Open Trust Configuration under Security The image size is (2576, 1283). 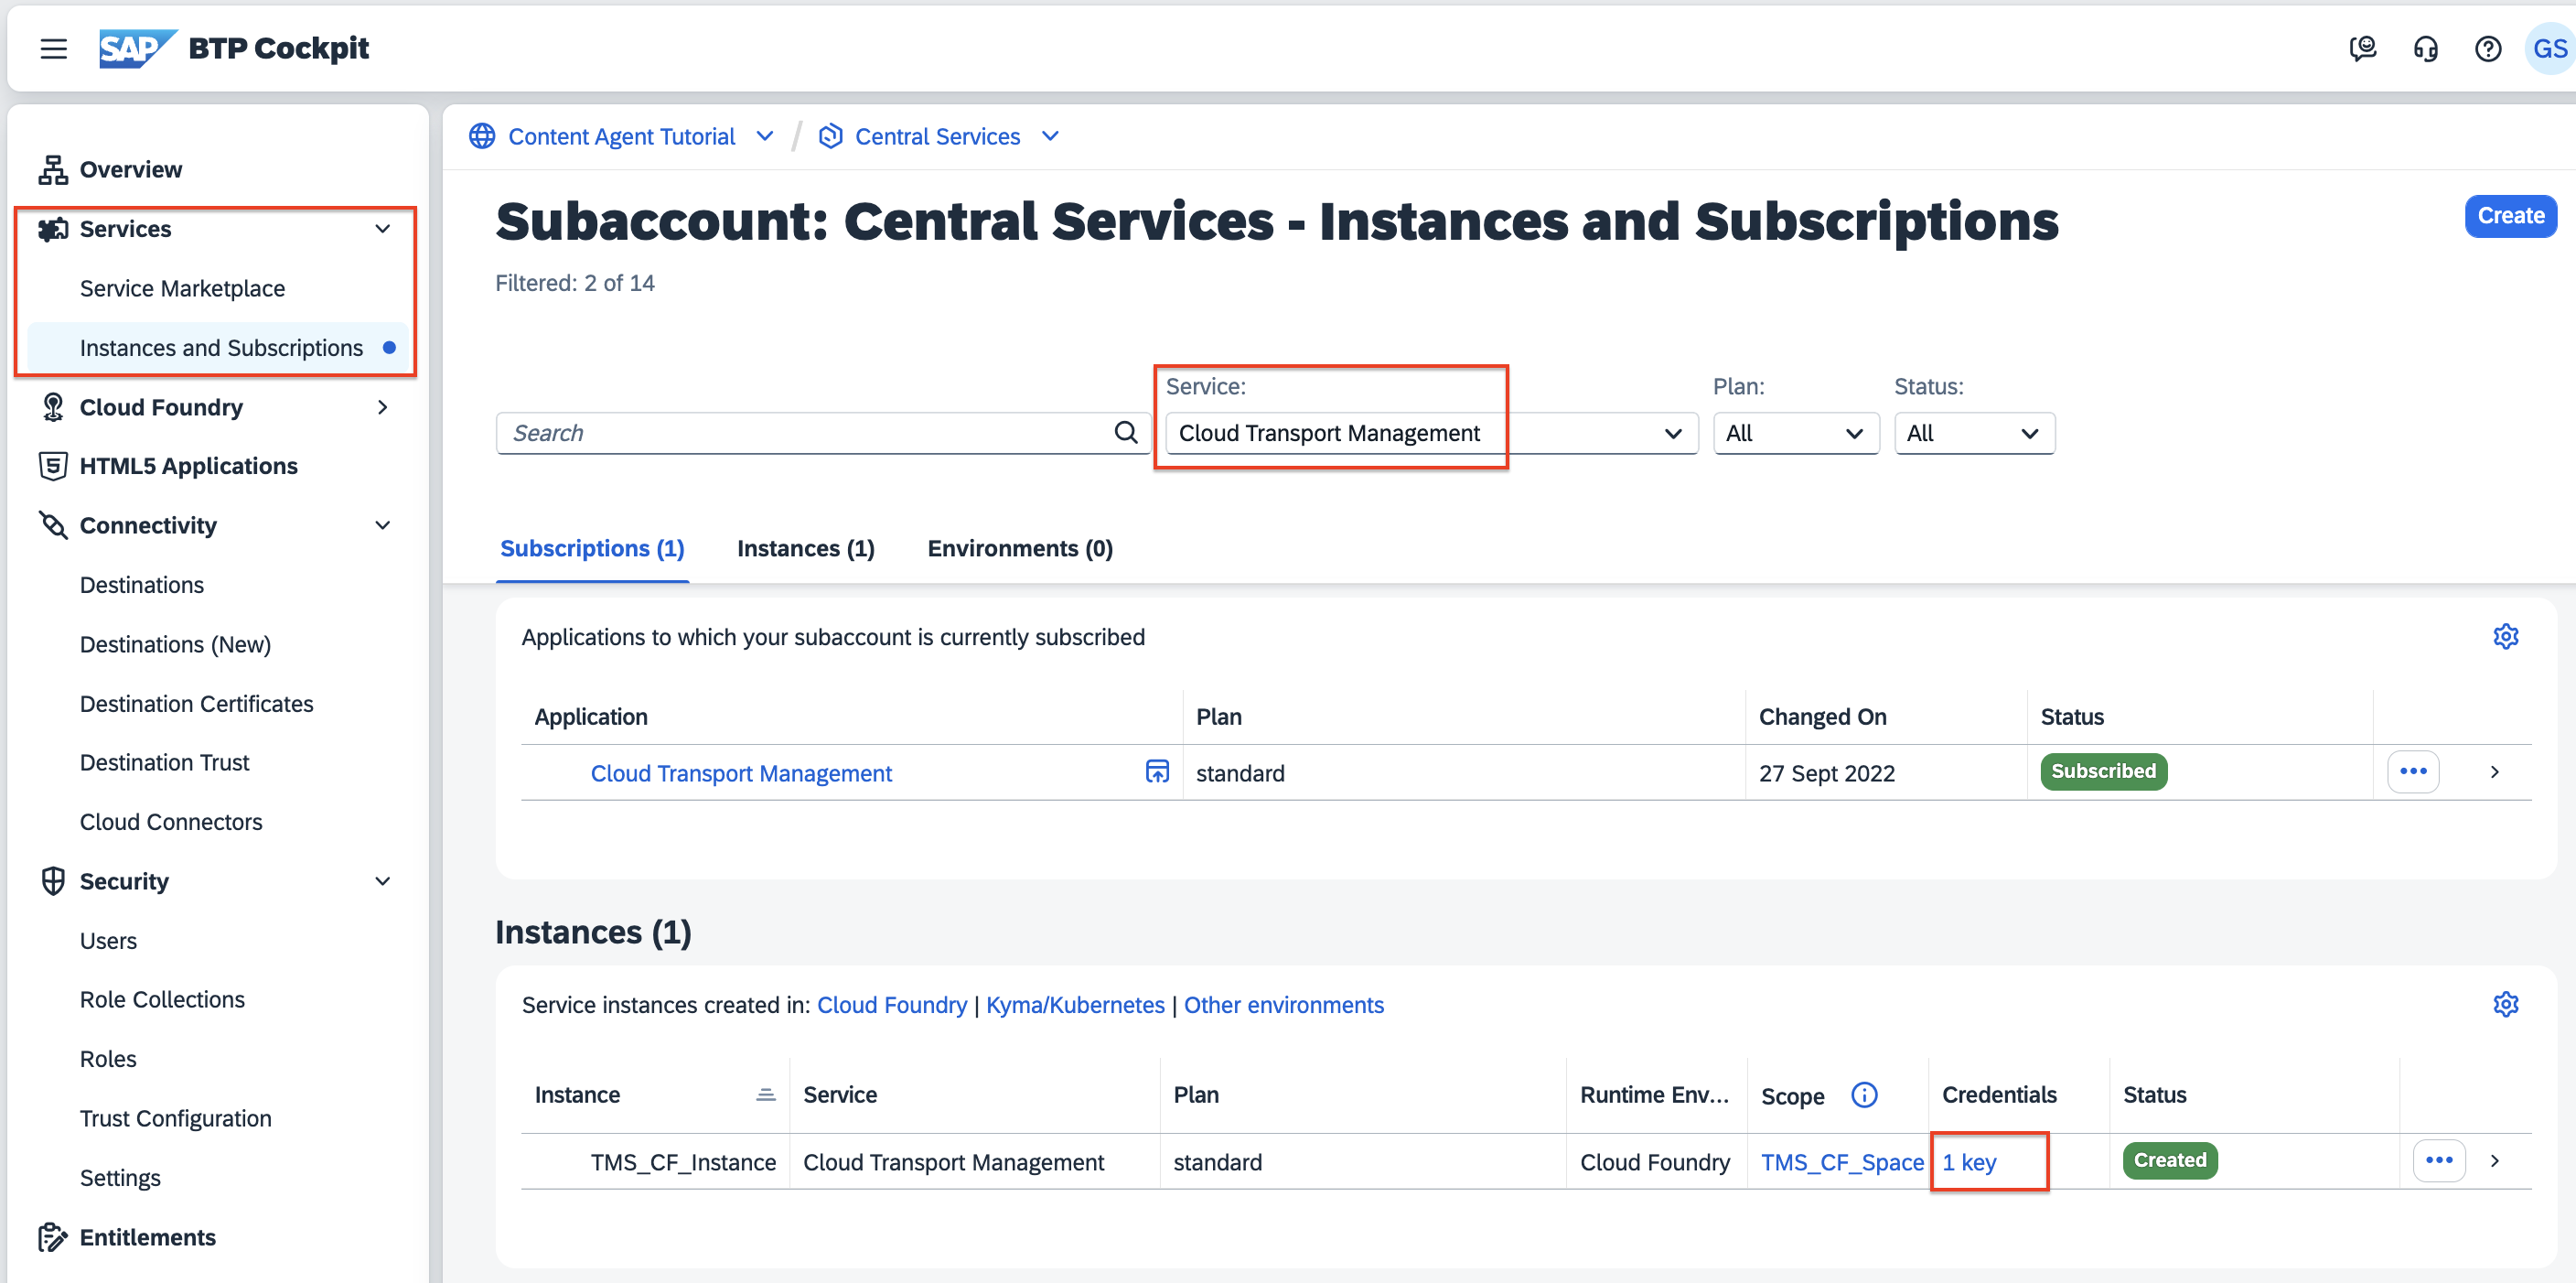[175, 1118]
